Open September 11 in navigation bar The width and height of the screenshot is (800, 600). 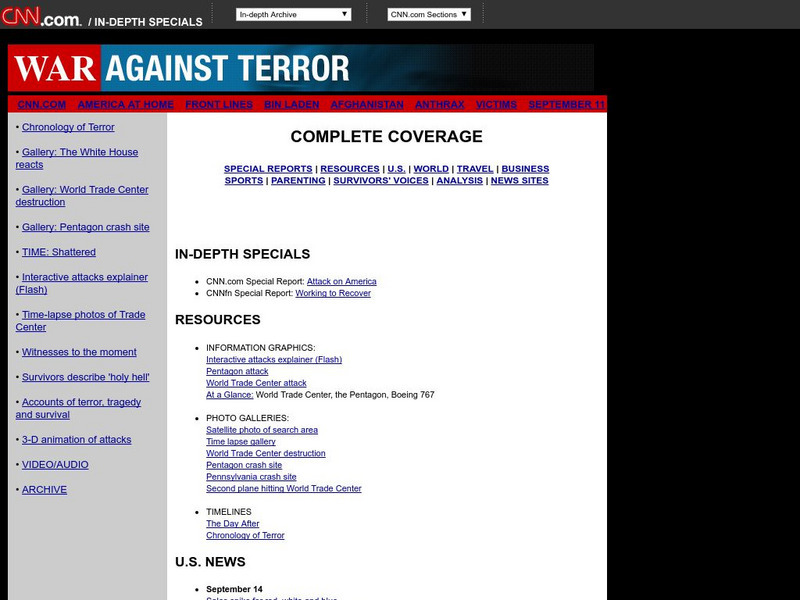pos(566,105)
